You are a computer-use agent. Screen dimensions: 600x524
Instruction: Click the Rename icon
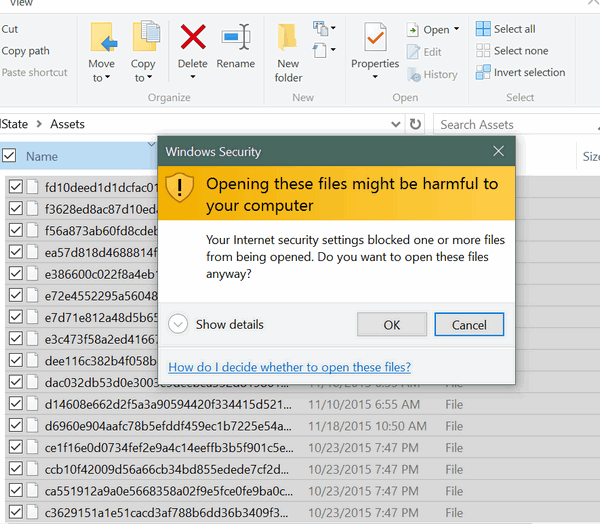(236, 37)
